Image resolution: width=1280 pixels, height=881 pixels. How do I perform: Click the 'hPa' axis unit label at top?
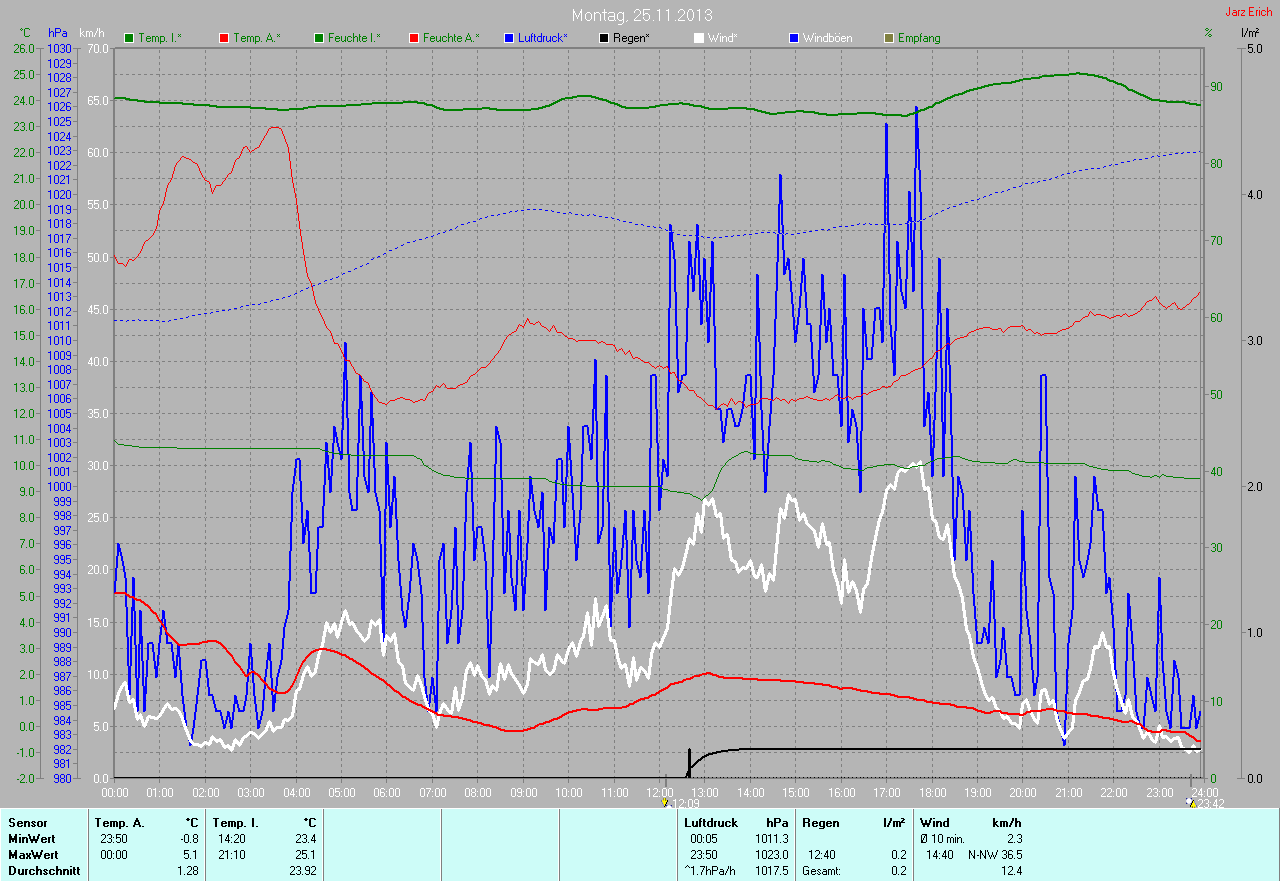tap(57, 33)
